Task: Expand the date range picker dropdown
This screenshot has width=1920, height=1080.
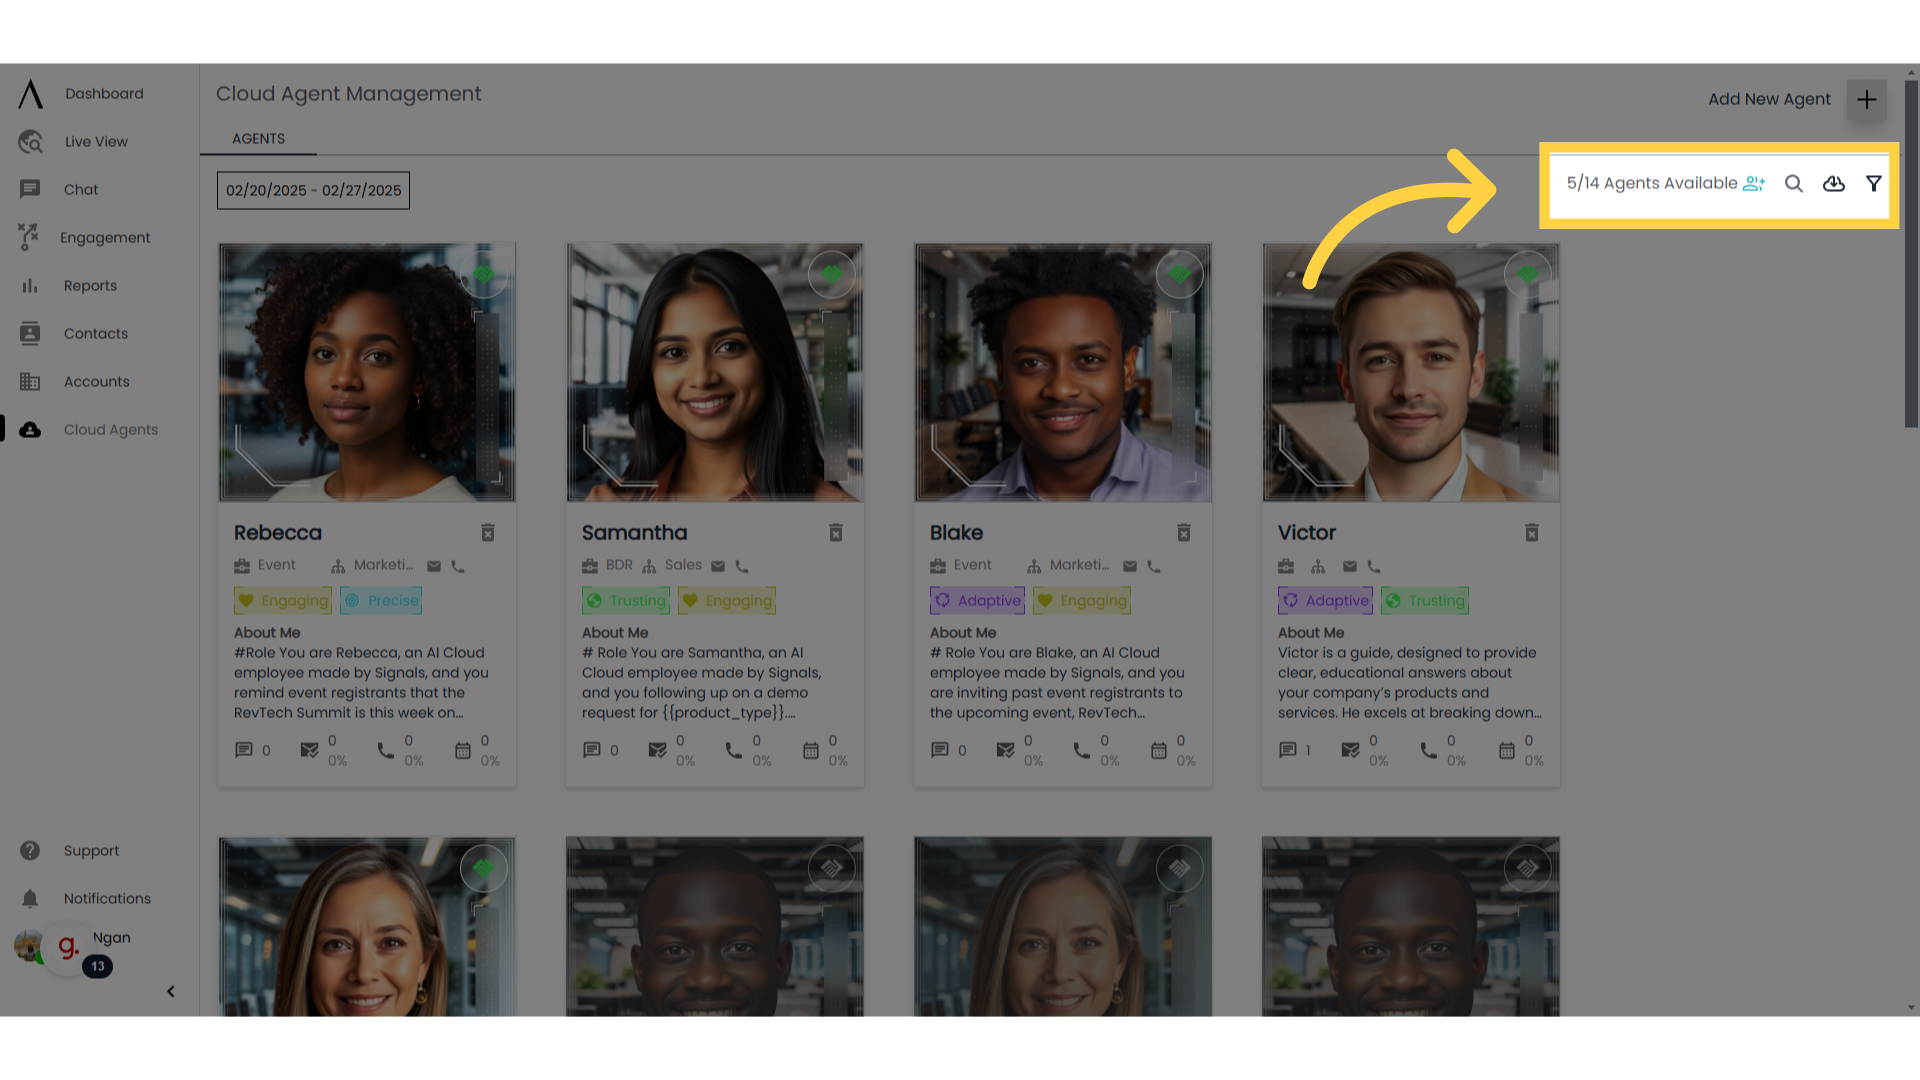Action: coord(314,190)
